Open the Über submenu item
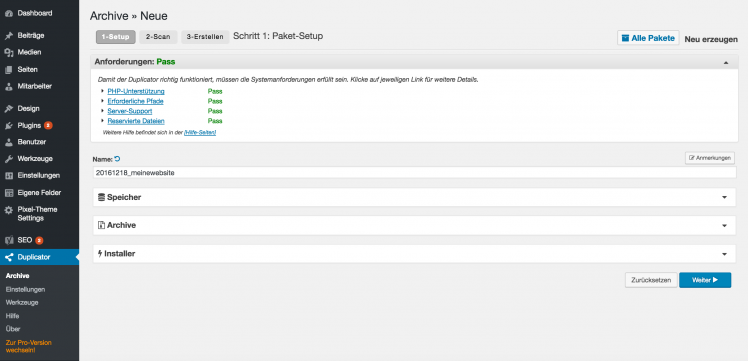 click(13, 329)
